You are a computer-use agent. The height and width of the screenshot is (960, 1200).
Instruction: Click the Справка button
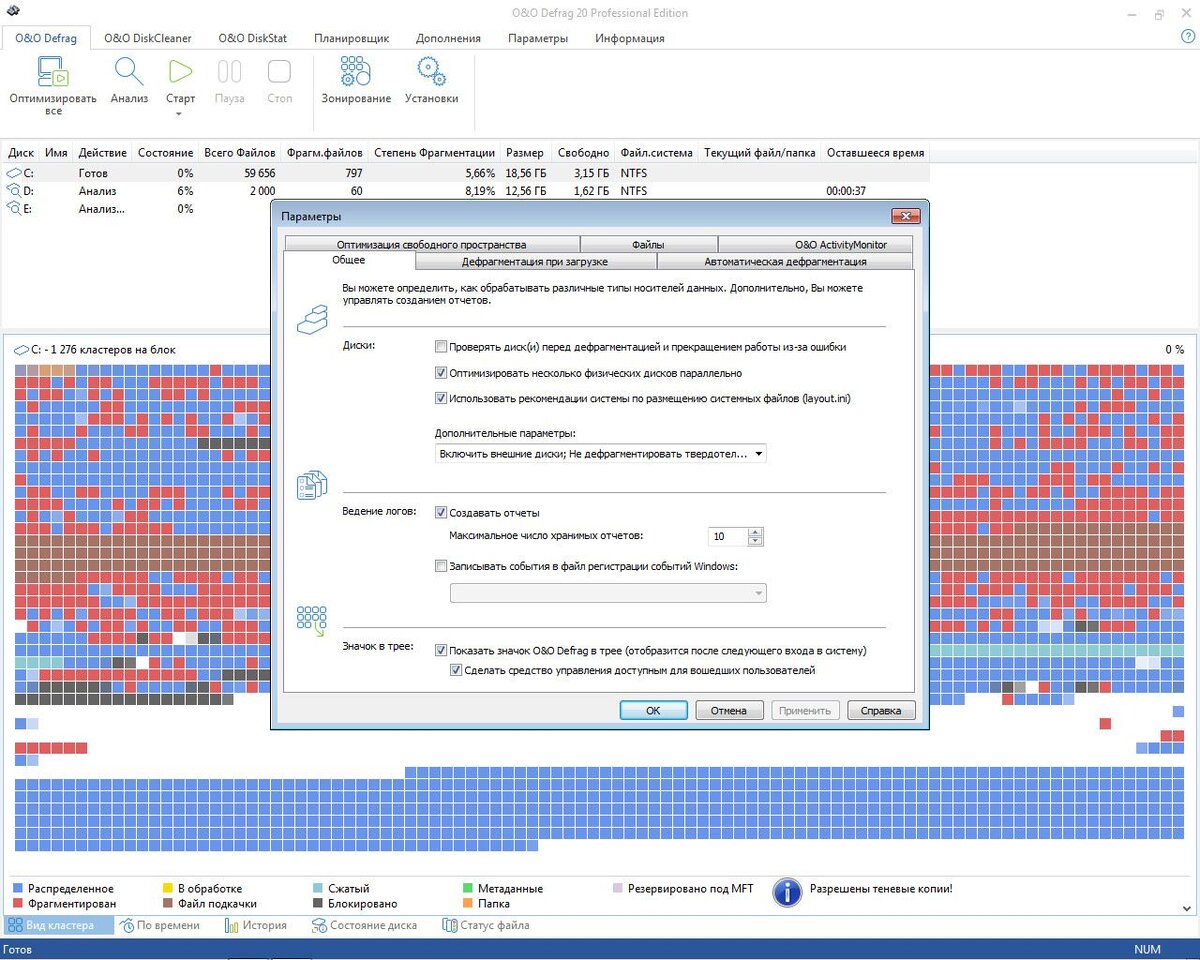click(881, 710)
